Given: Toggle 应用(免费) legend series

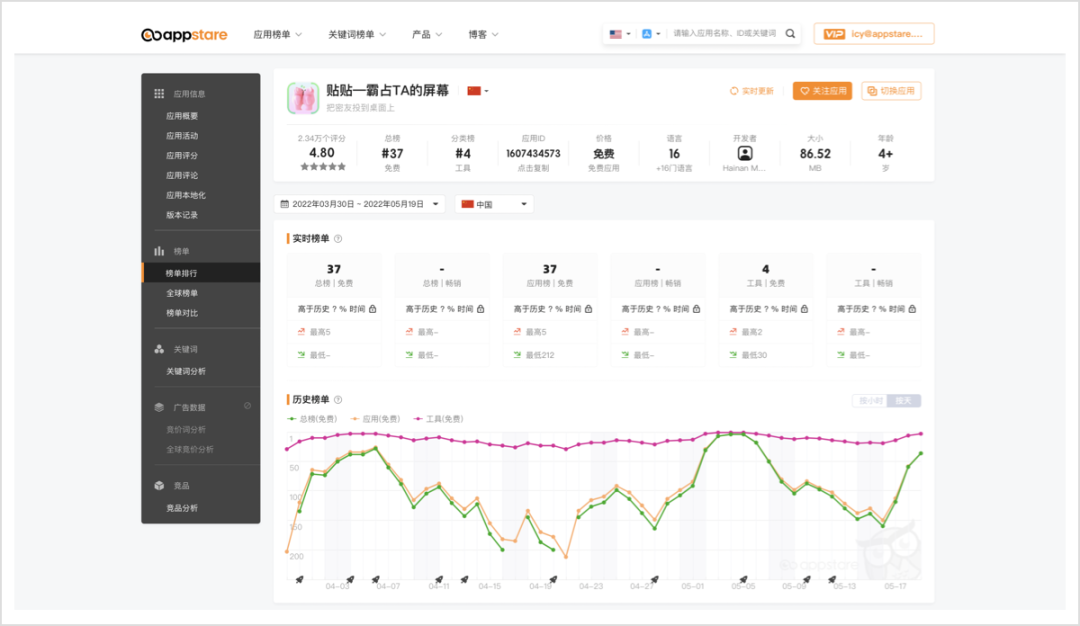Looking at the screenshot, I should tap(376, 419).
